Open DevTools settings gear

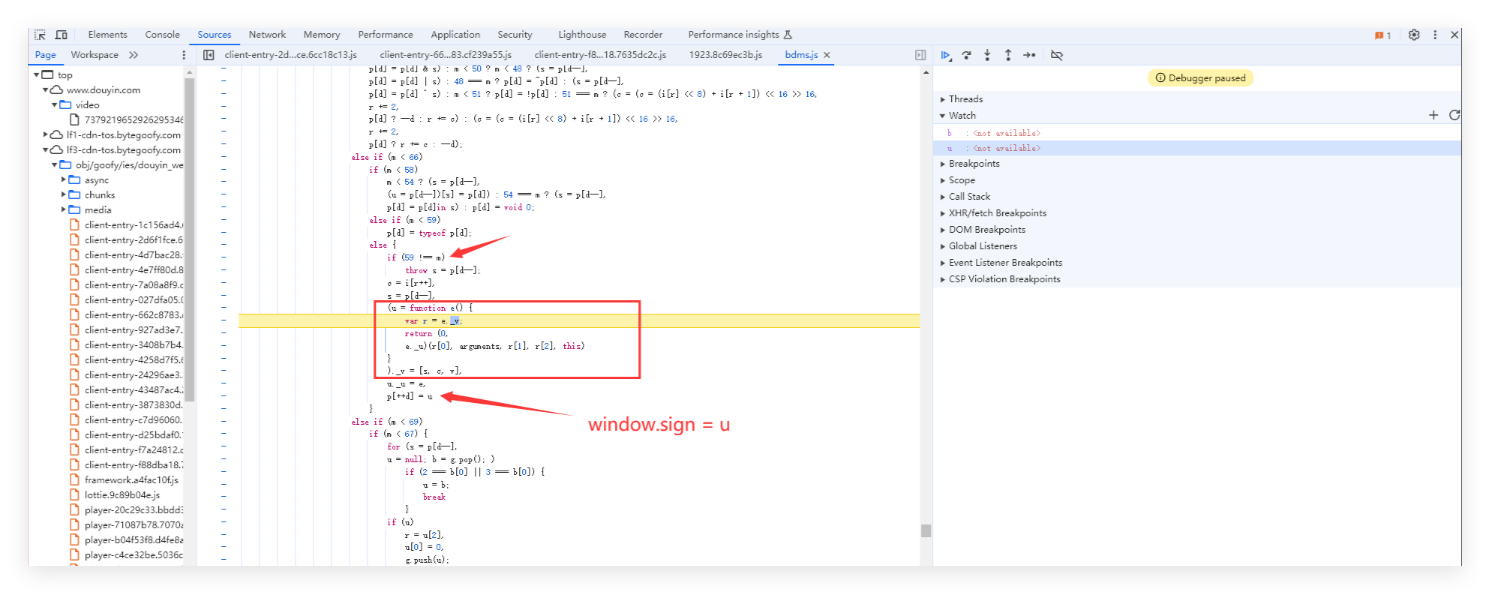point(1414,35)
